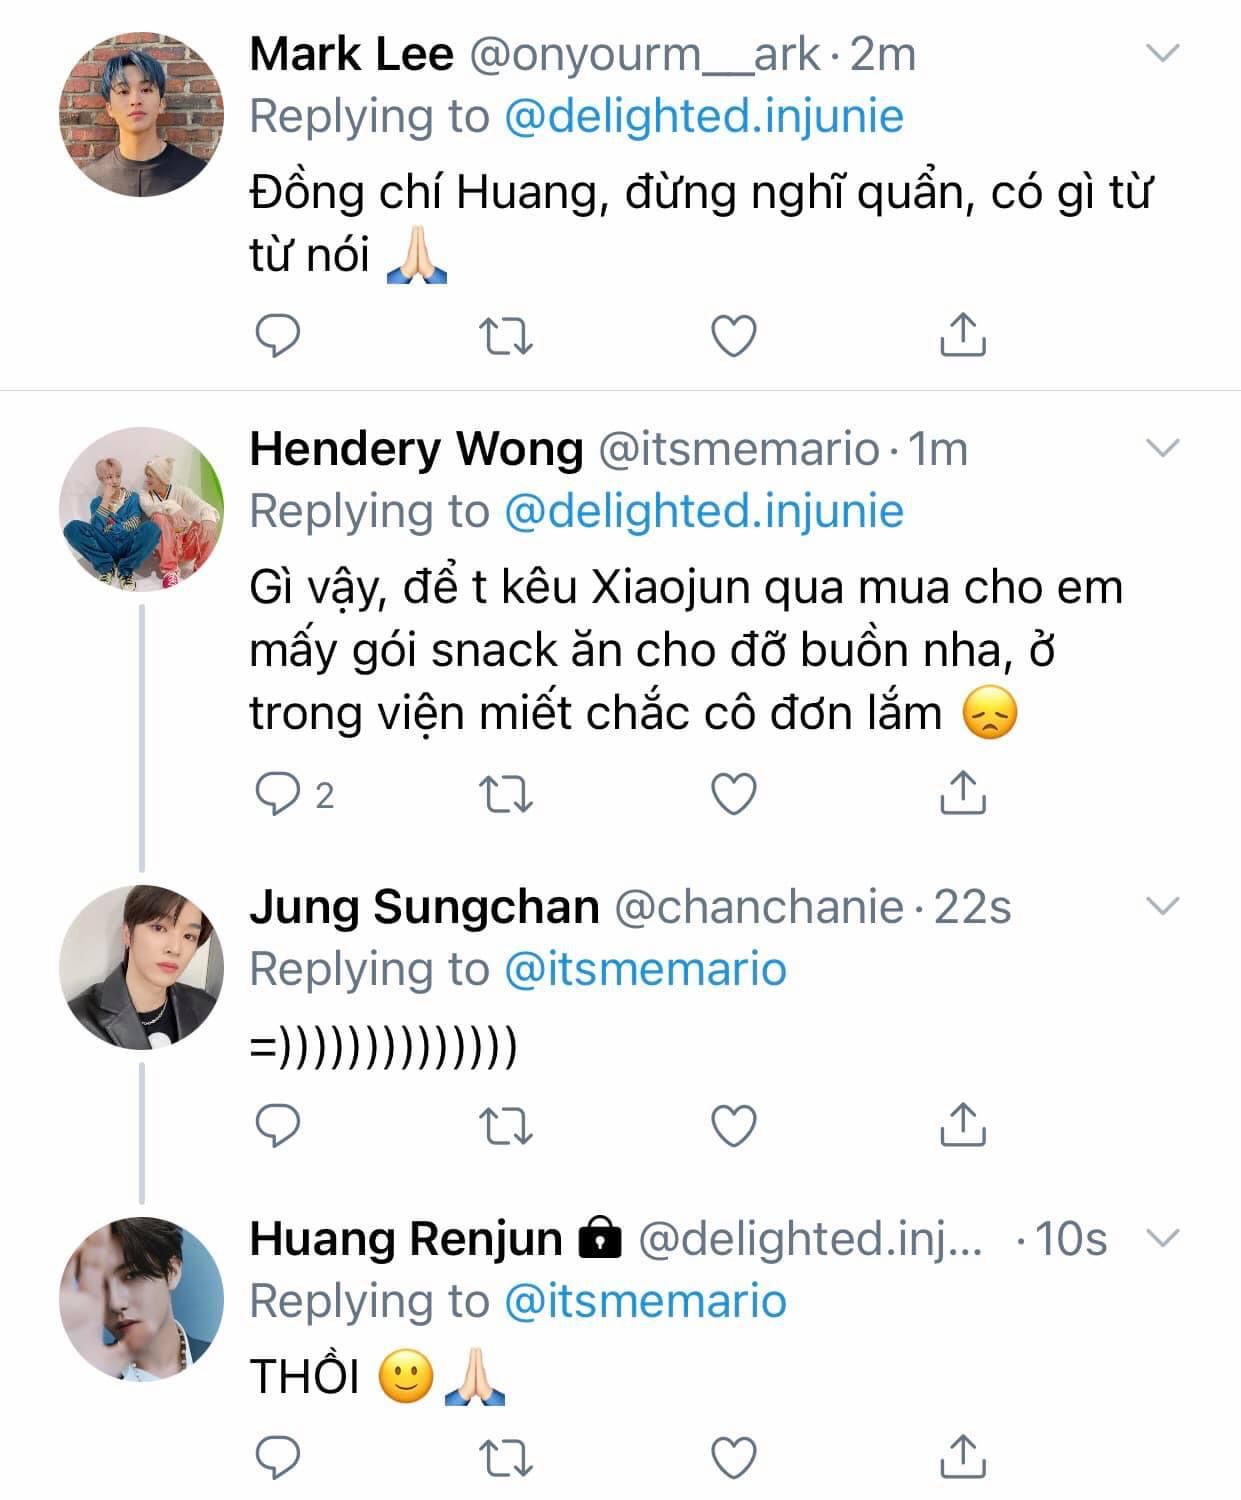Open @delighted.injunie link in Mark Lee's reply
Image resolution: width=1241 pixels, height=1500 pixels.
pyautogui.click(x=704, y=116)
